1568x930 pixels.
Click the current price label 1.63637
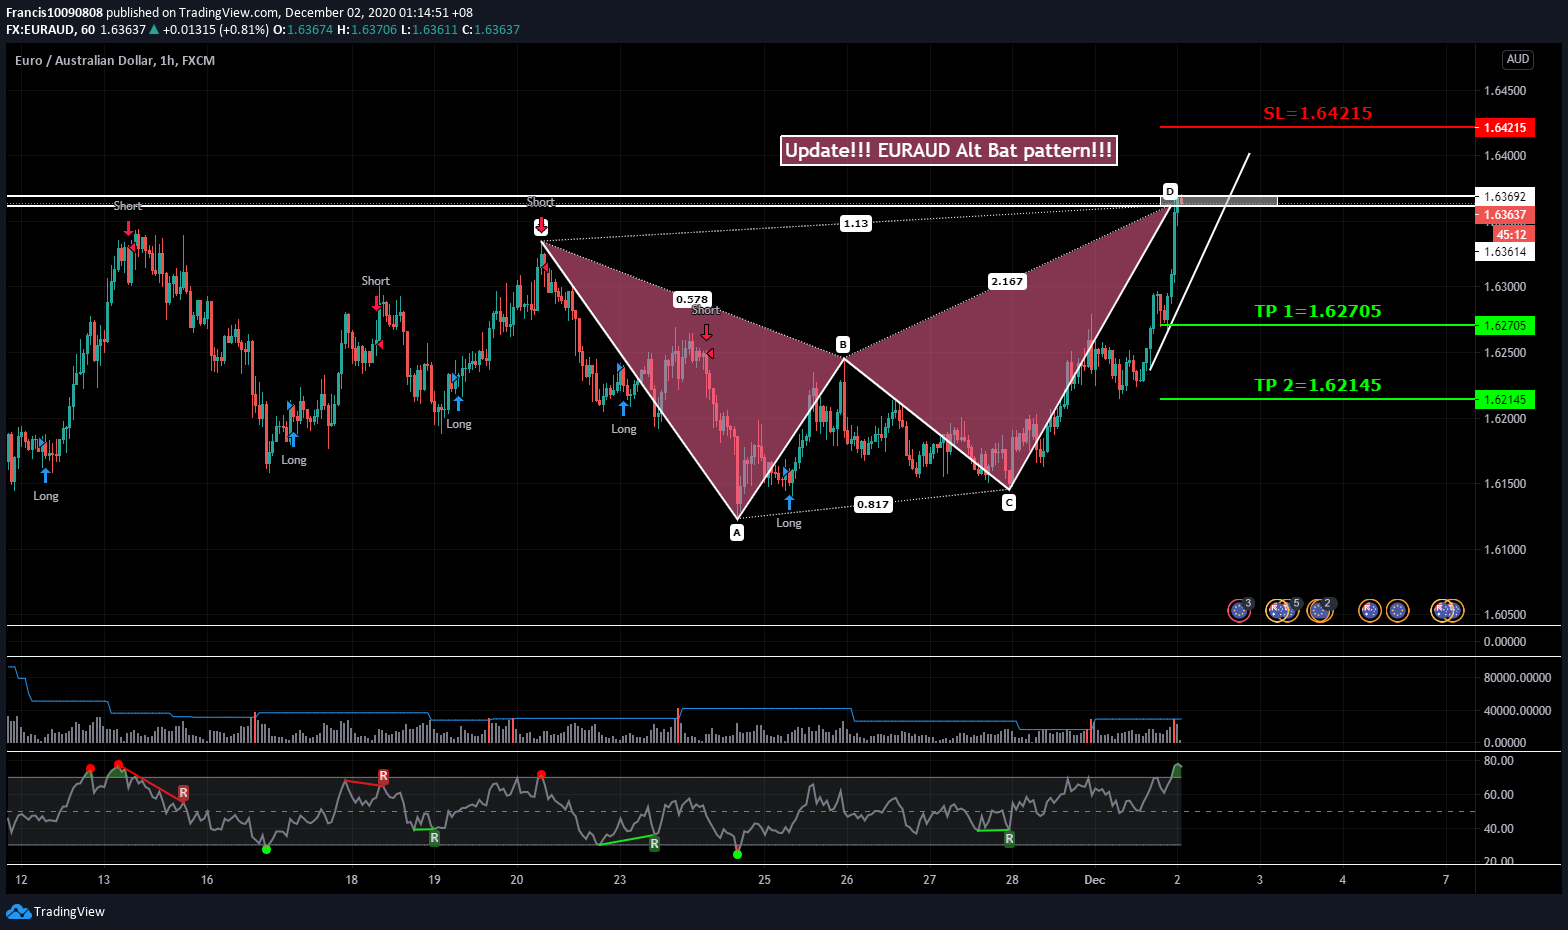pyautogui.click(x=1505, y=215)
